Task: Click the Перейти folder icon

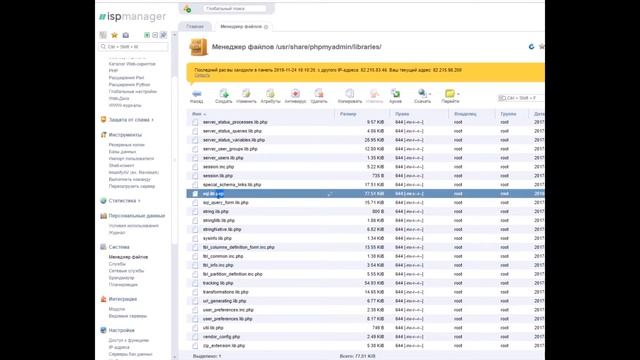Action: [x=450, y=93]
